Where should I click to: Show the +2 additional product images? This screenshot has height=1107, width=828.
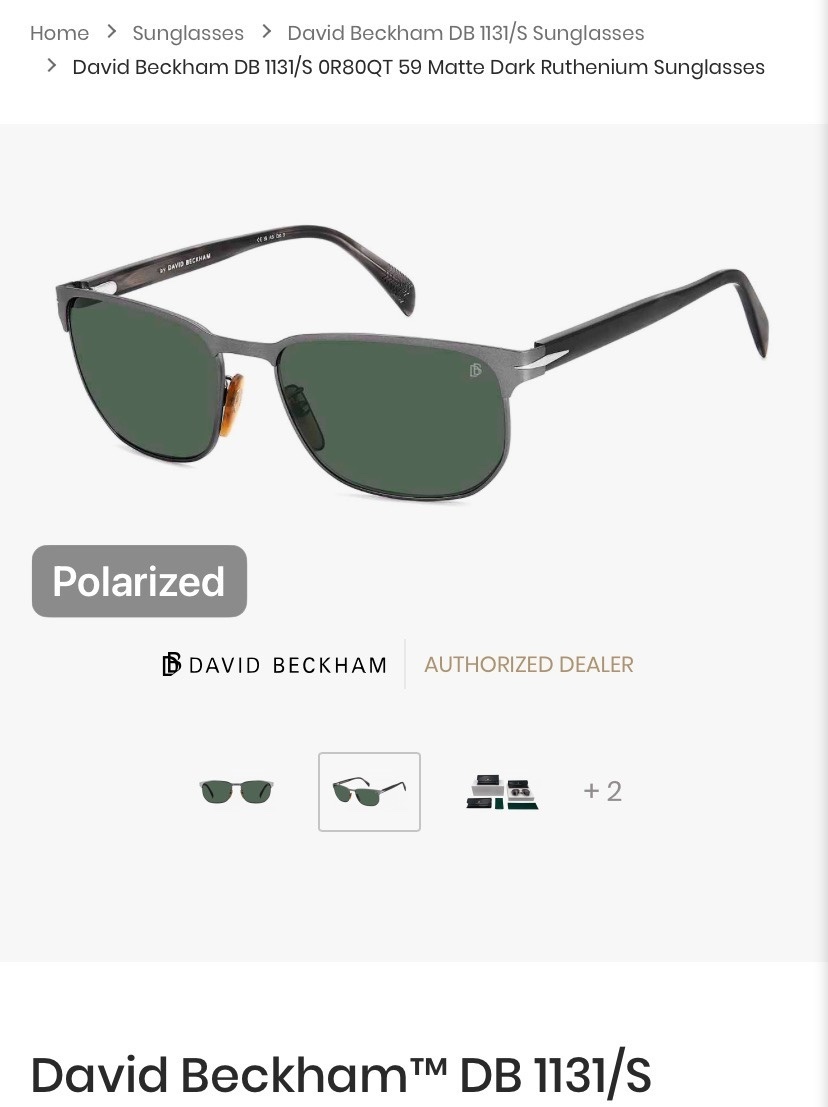[x=602, y=791]
